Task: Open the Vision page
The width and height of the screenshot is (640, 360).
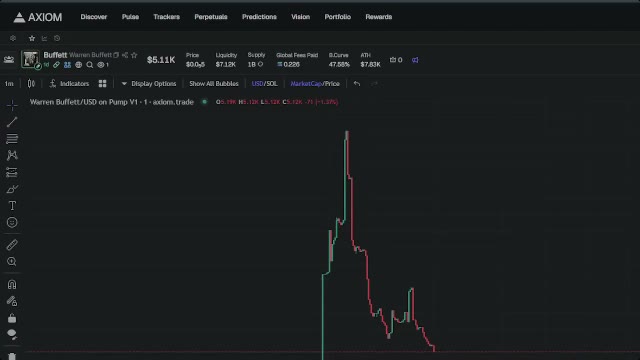Action: point(300,17)
